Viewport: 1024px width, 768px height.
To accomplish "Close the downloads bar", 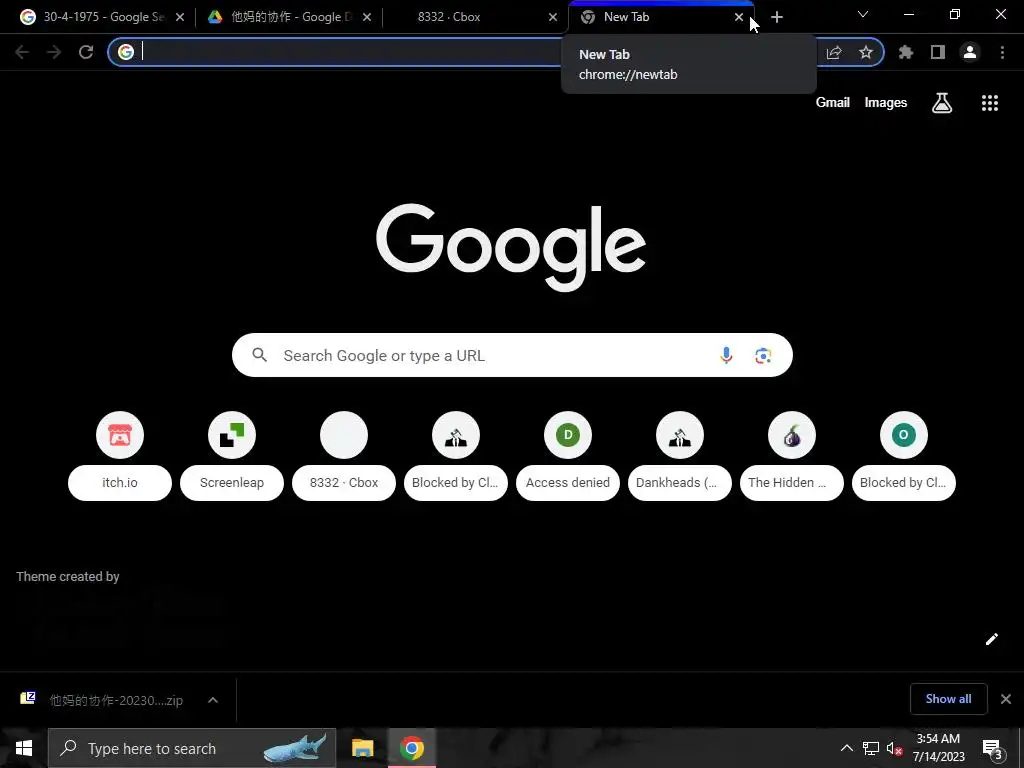I will pos(1006,699).
